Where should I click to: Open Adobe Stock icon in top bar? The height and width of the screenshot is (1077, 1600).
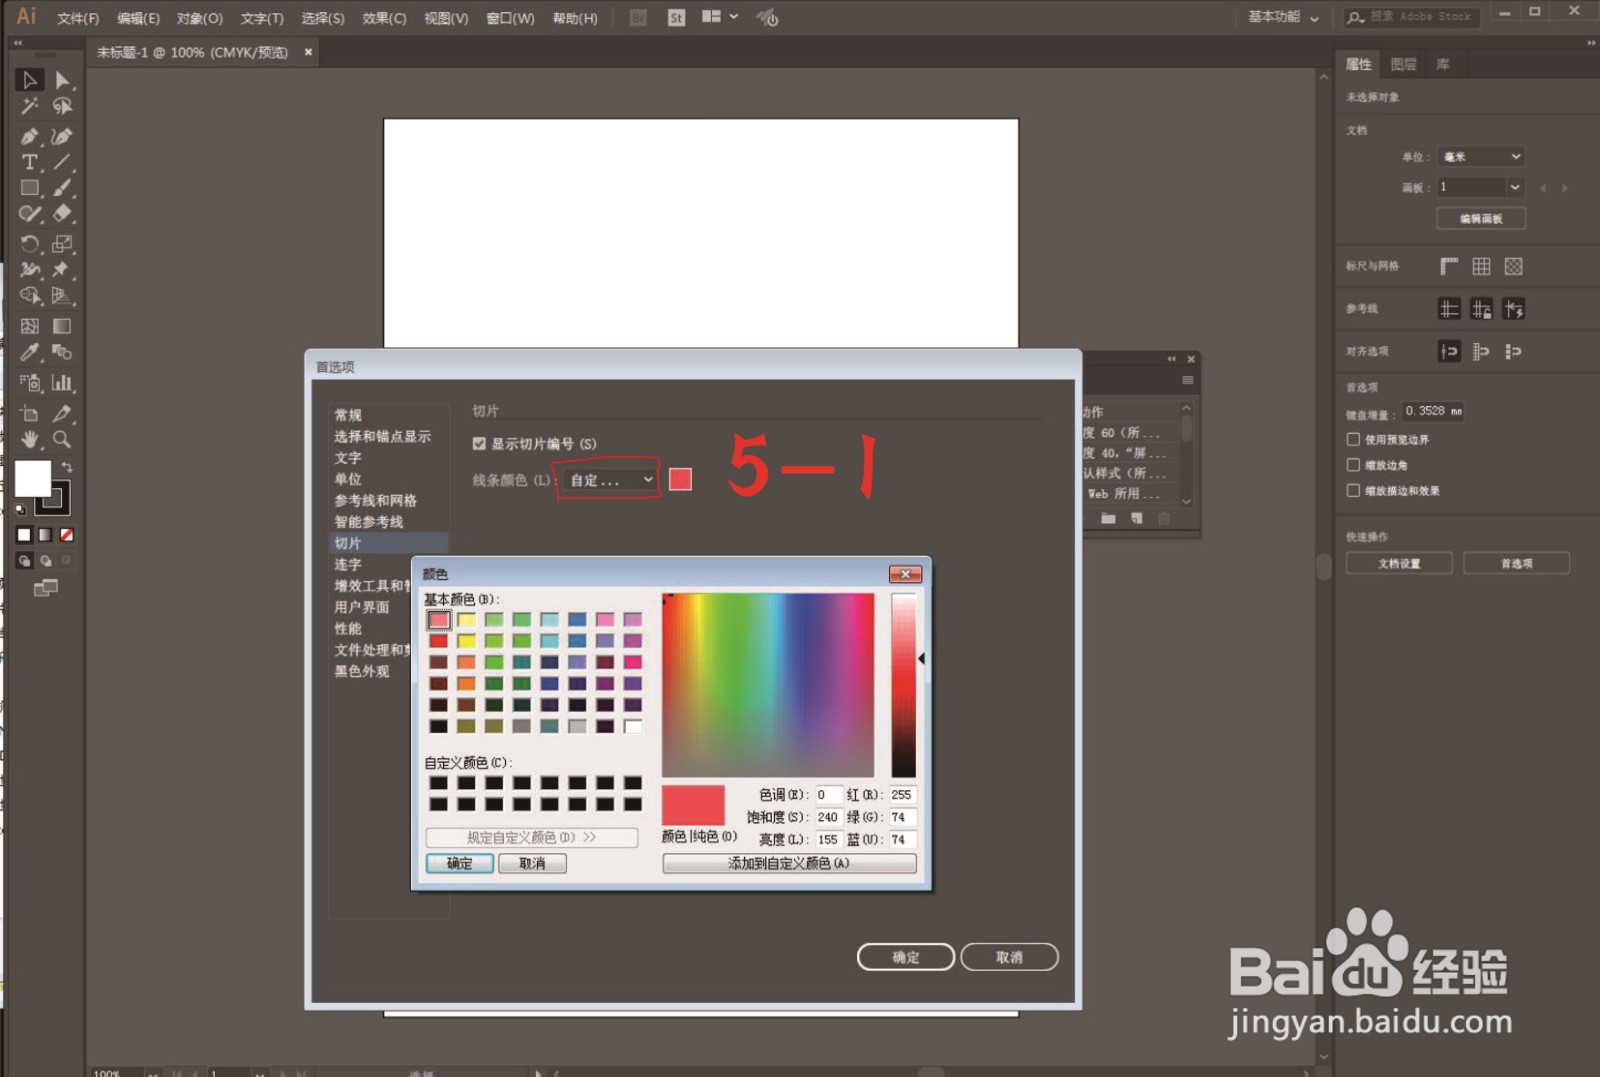[x=676, y=17]
